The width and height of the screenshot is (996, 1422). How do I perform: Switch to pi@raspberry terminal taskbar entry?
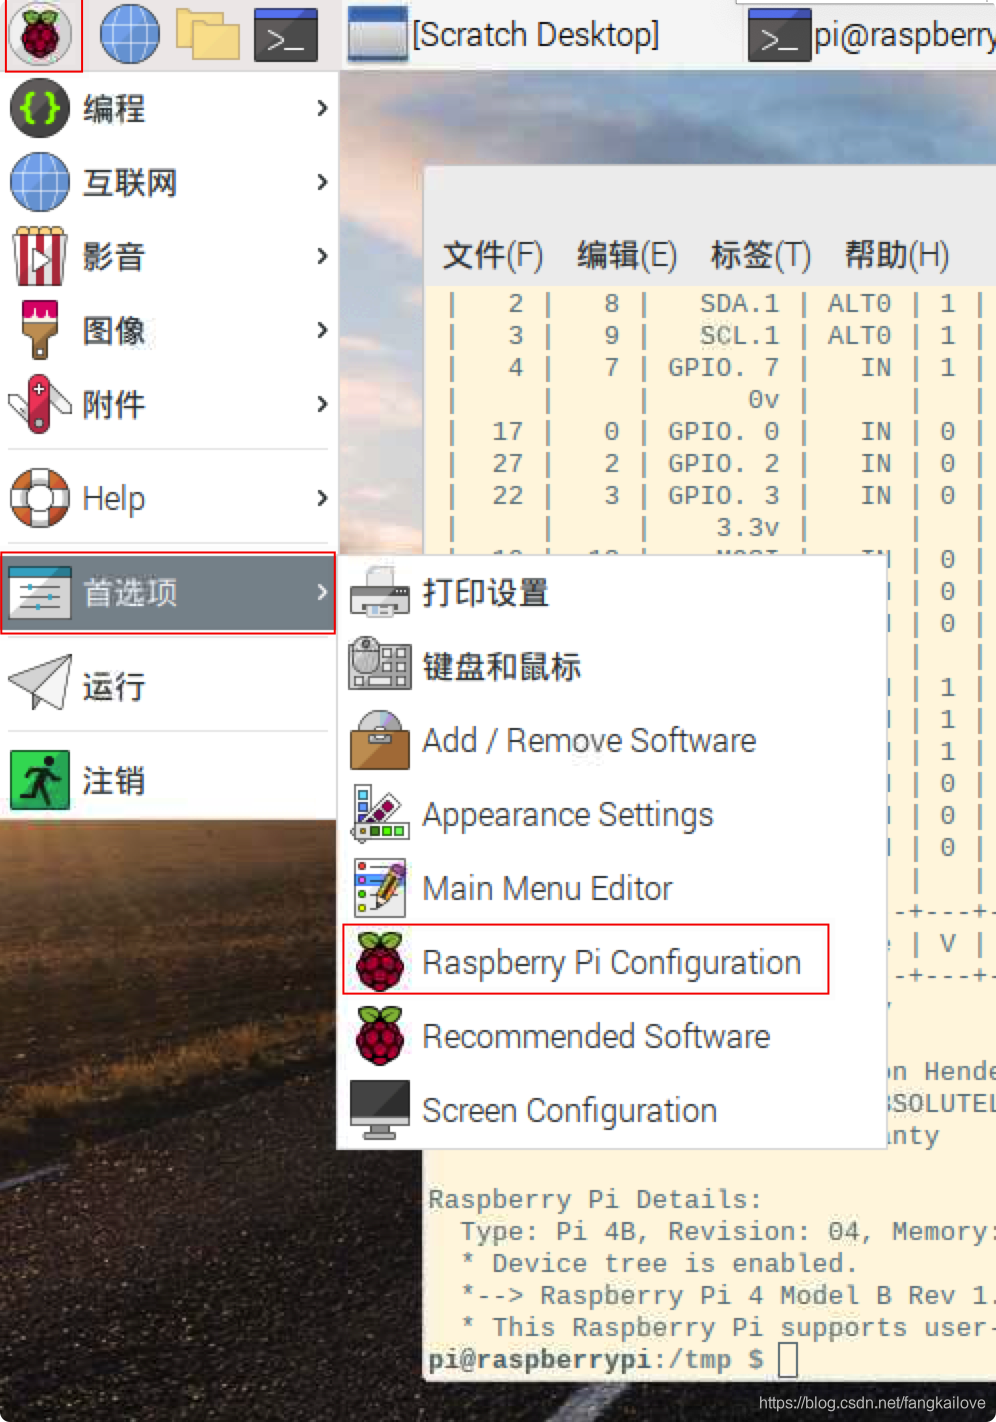[872, 35]
